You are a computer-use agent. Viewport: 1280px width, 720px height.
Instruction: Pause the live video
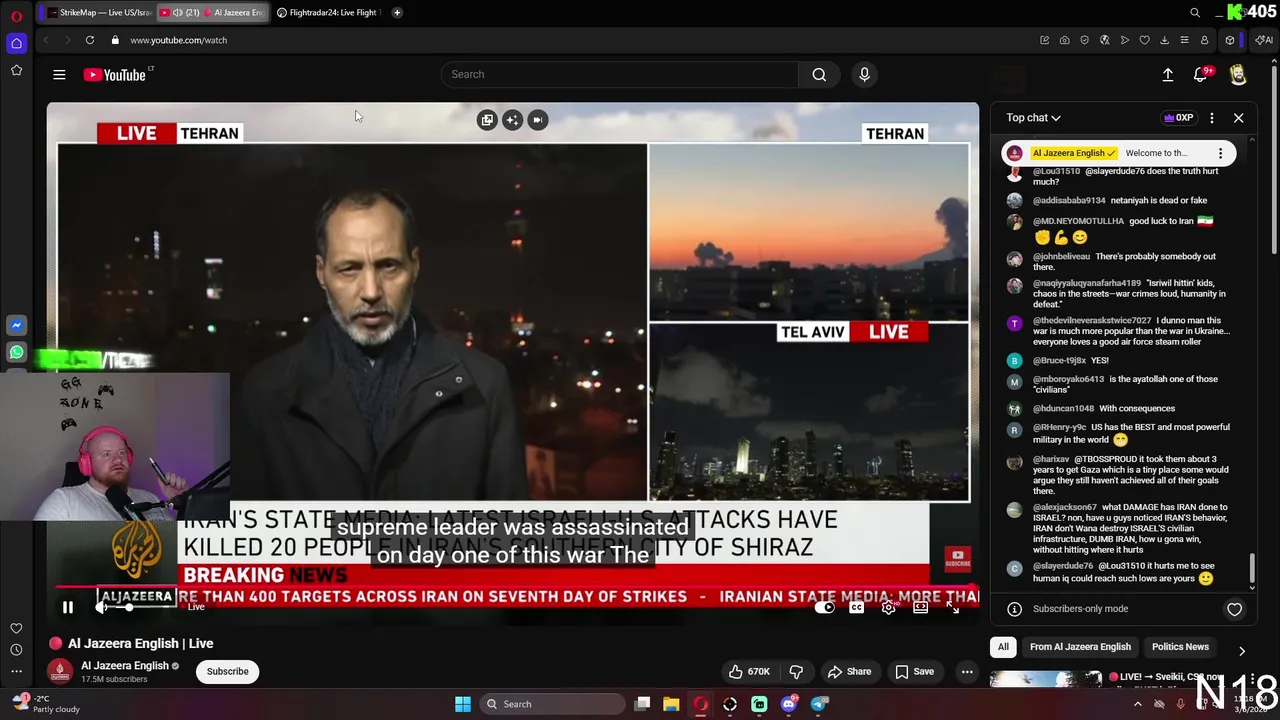68,607
